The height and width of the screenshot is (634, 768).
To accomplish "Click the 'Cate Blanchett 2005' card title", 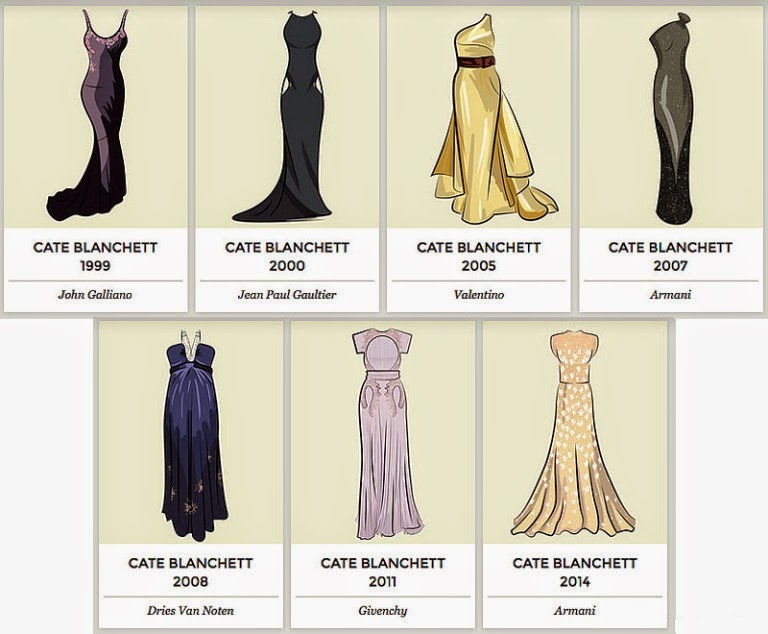I will click(x=479, y=256).
